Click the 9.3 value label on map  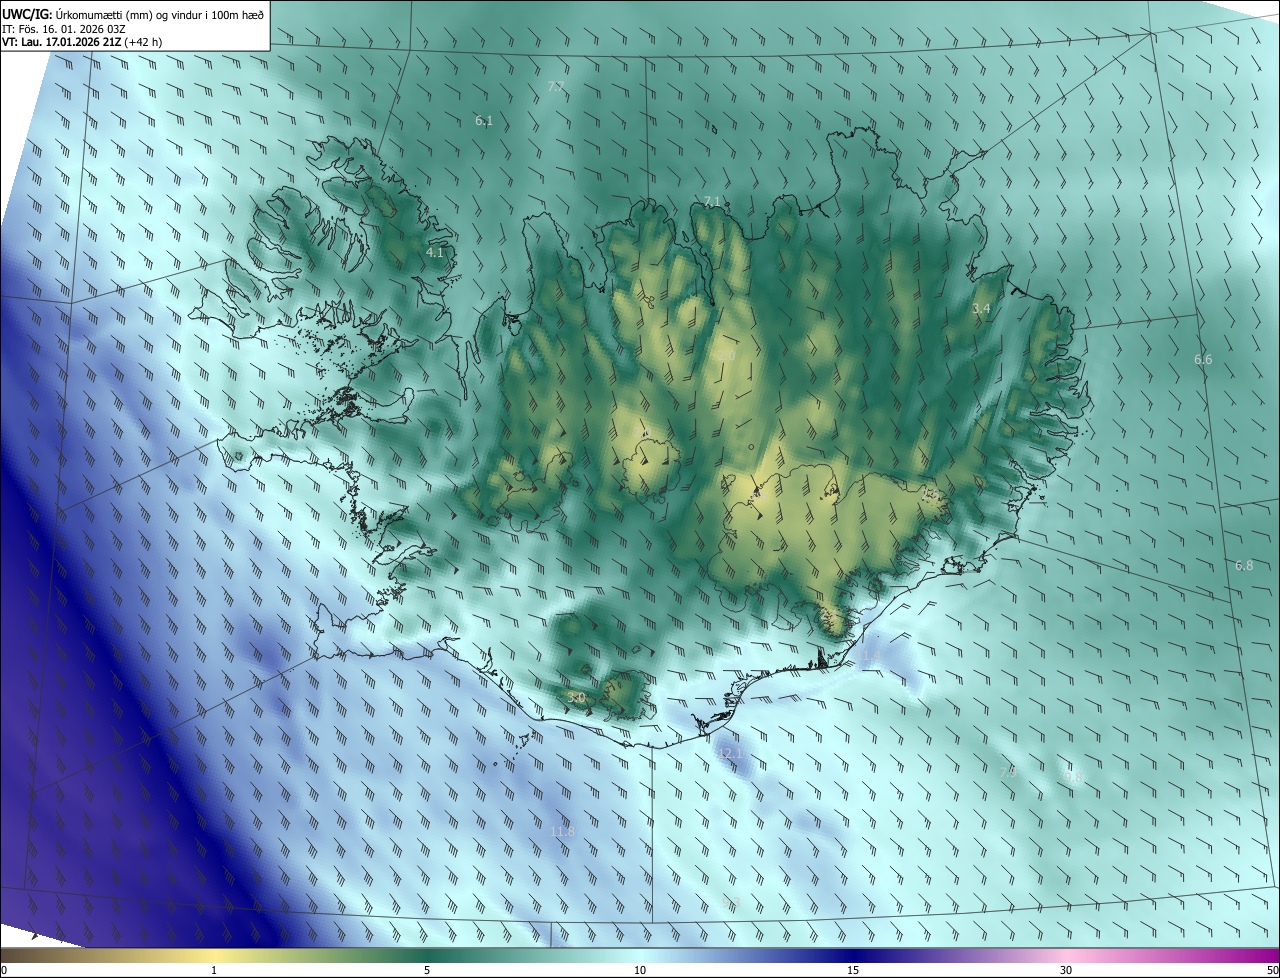(x=730, y=903)
